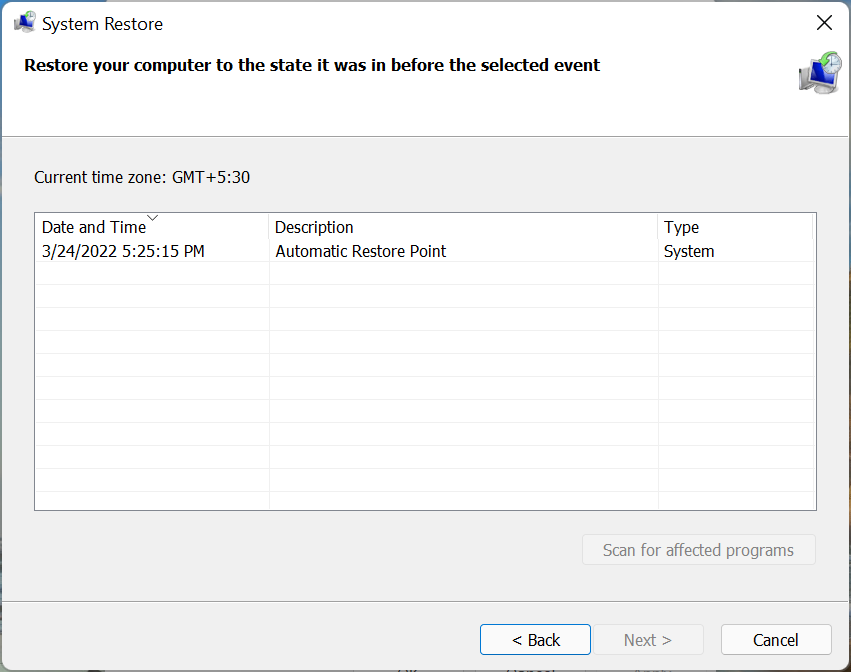The image size is (851, 672).
Task: Click the System Restore title bar icon
Action: (x=24, y=23)
